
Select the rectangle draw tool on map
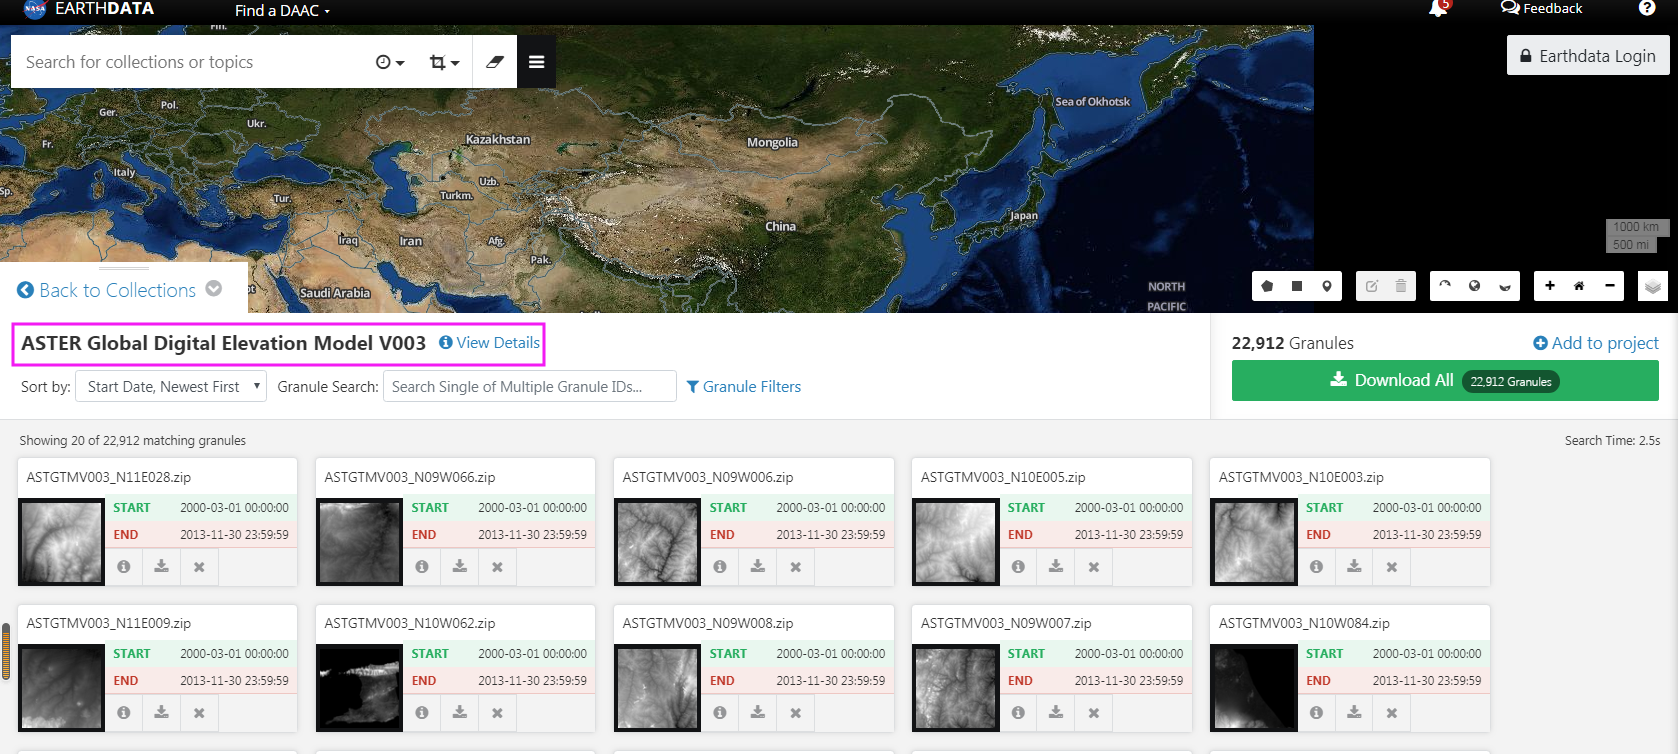[1297, 286]
